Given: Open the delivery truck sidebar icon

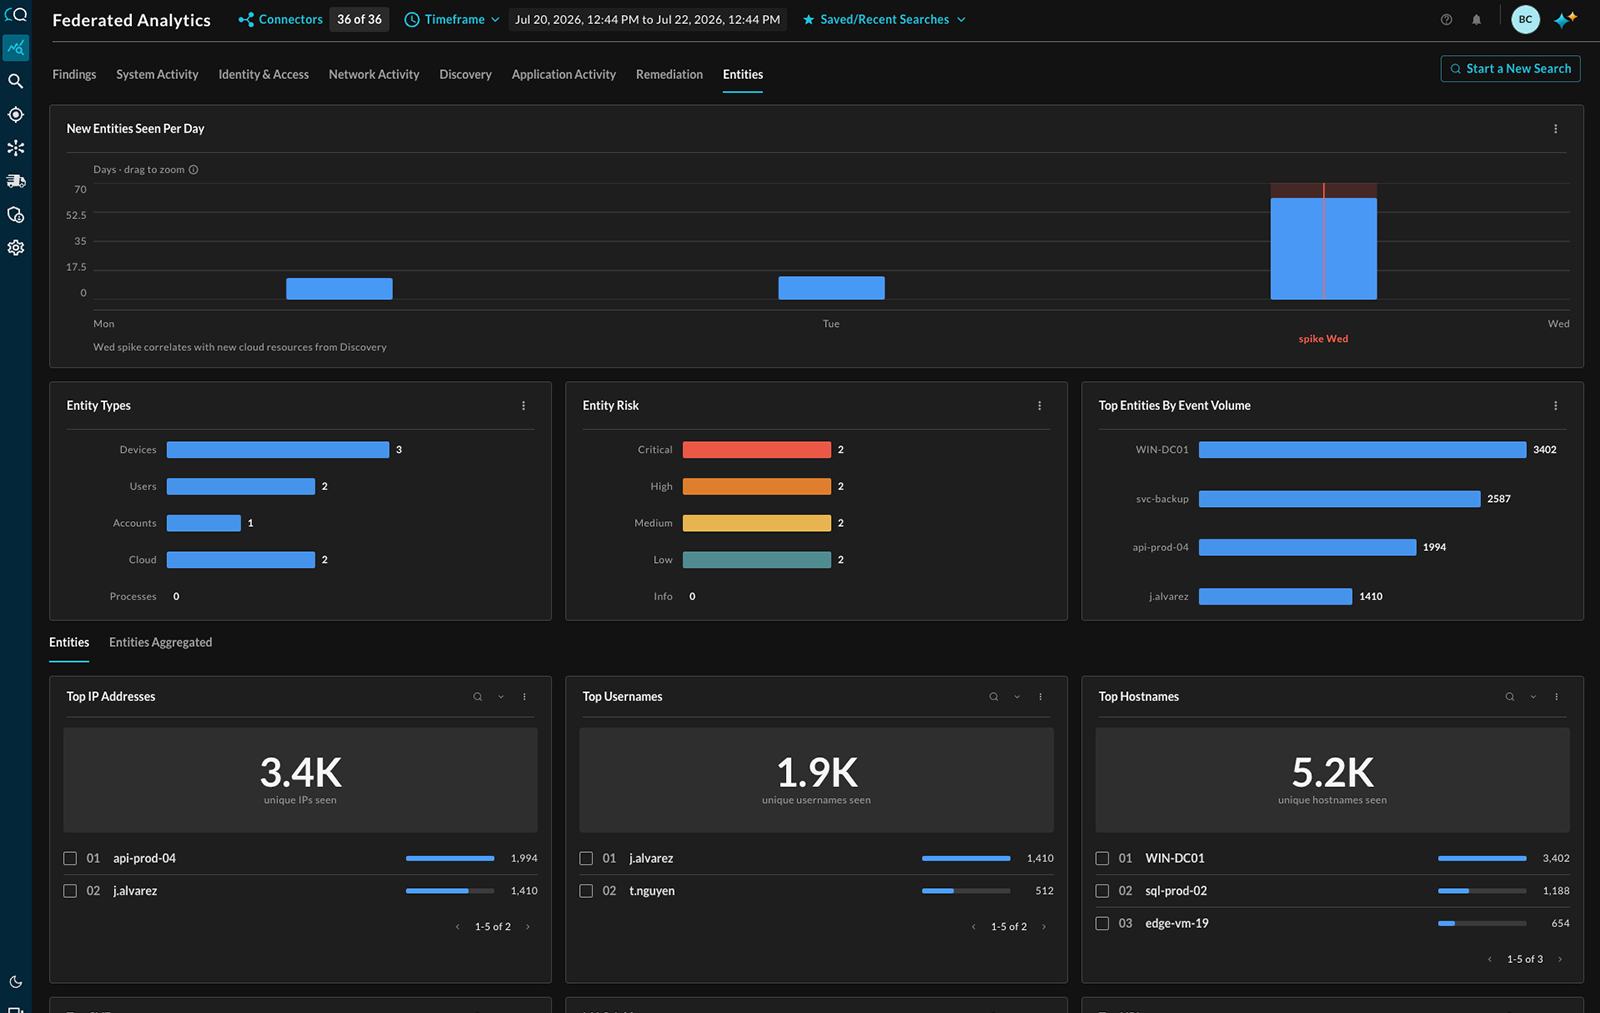Looking at the screenshot, I should (16, 181).
